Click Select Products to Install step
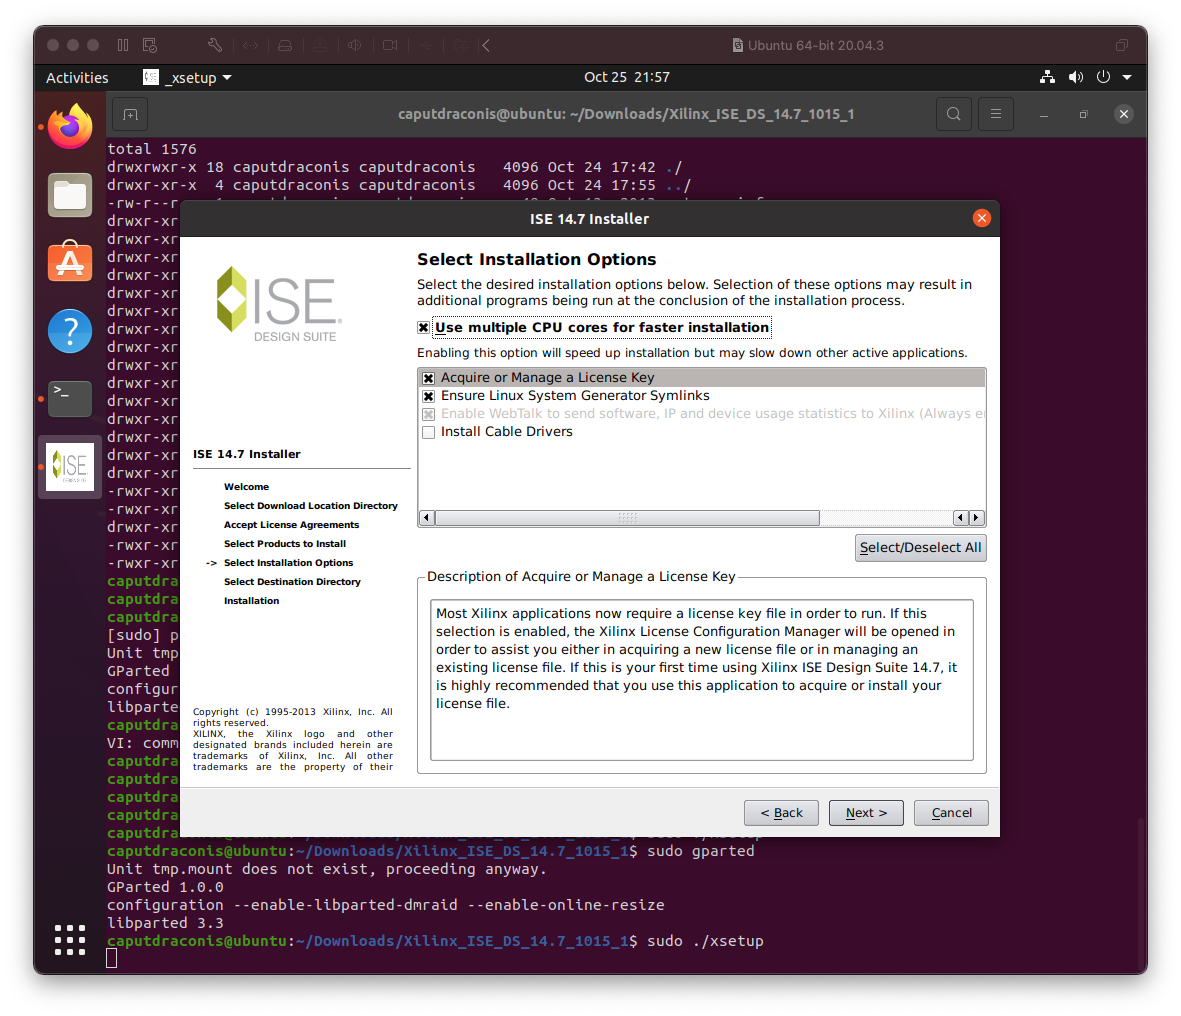This screenshot has height=1016, width=1181. (285, 543)
